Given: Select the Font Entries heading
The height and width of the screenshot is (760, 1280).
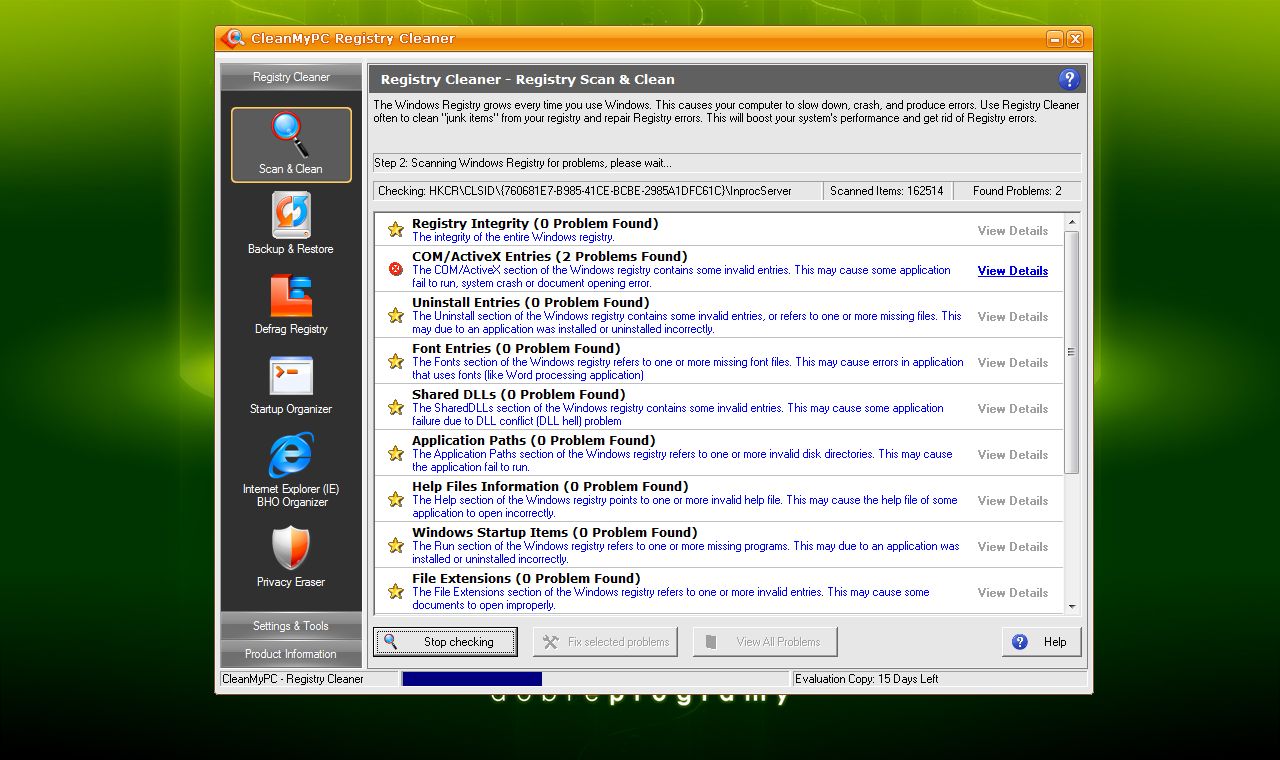Looking at the screenshot, I should [516, 348].
